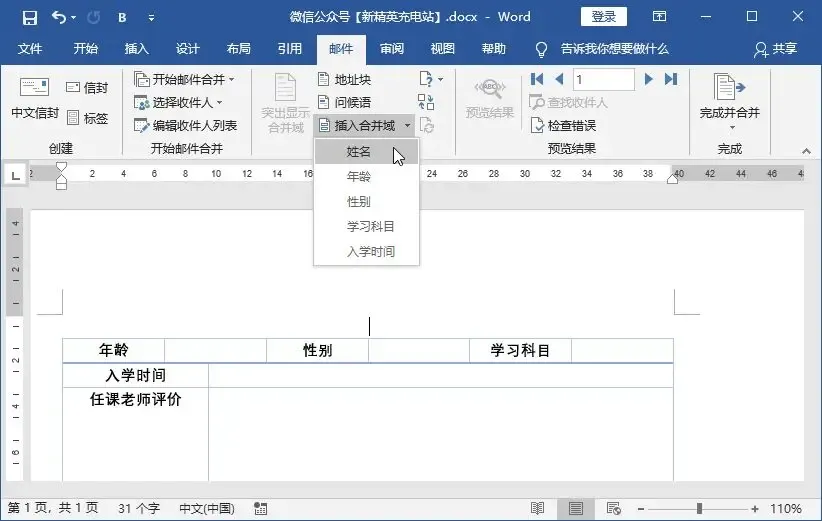This screenshot has width=822, height=521.
Task: Click the 中文信封 envelope button
Action: click(35, 99)
